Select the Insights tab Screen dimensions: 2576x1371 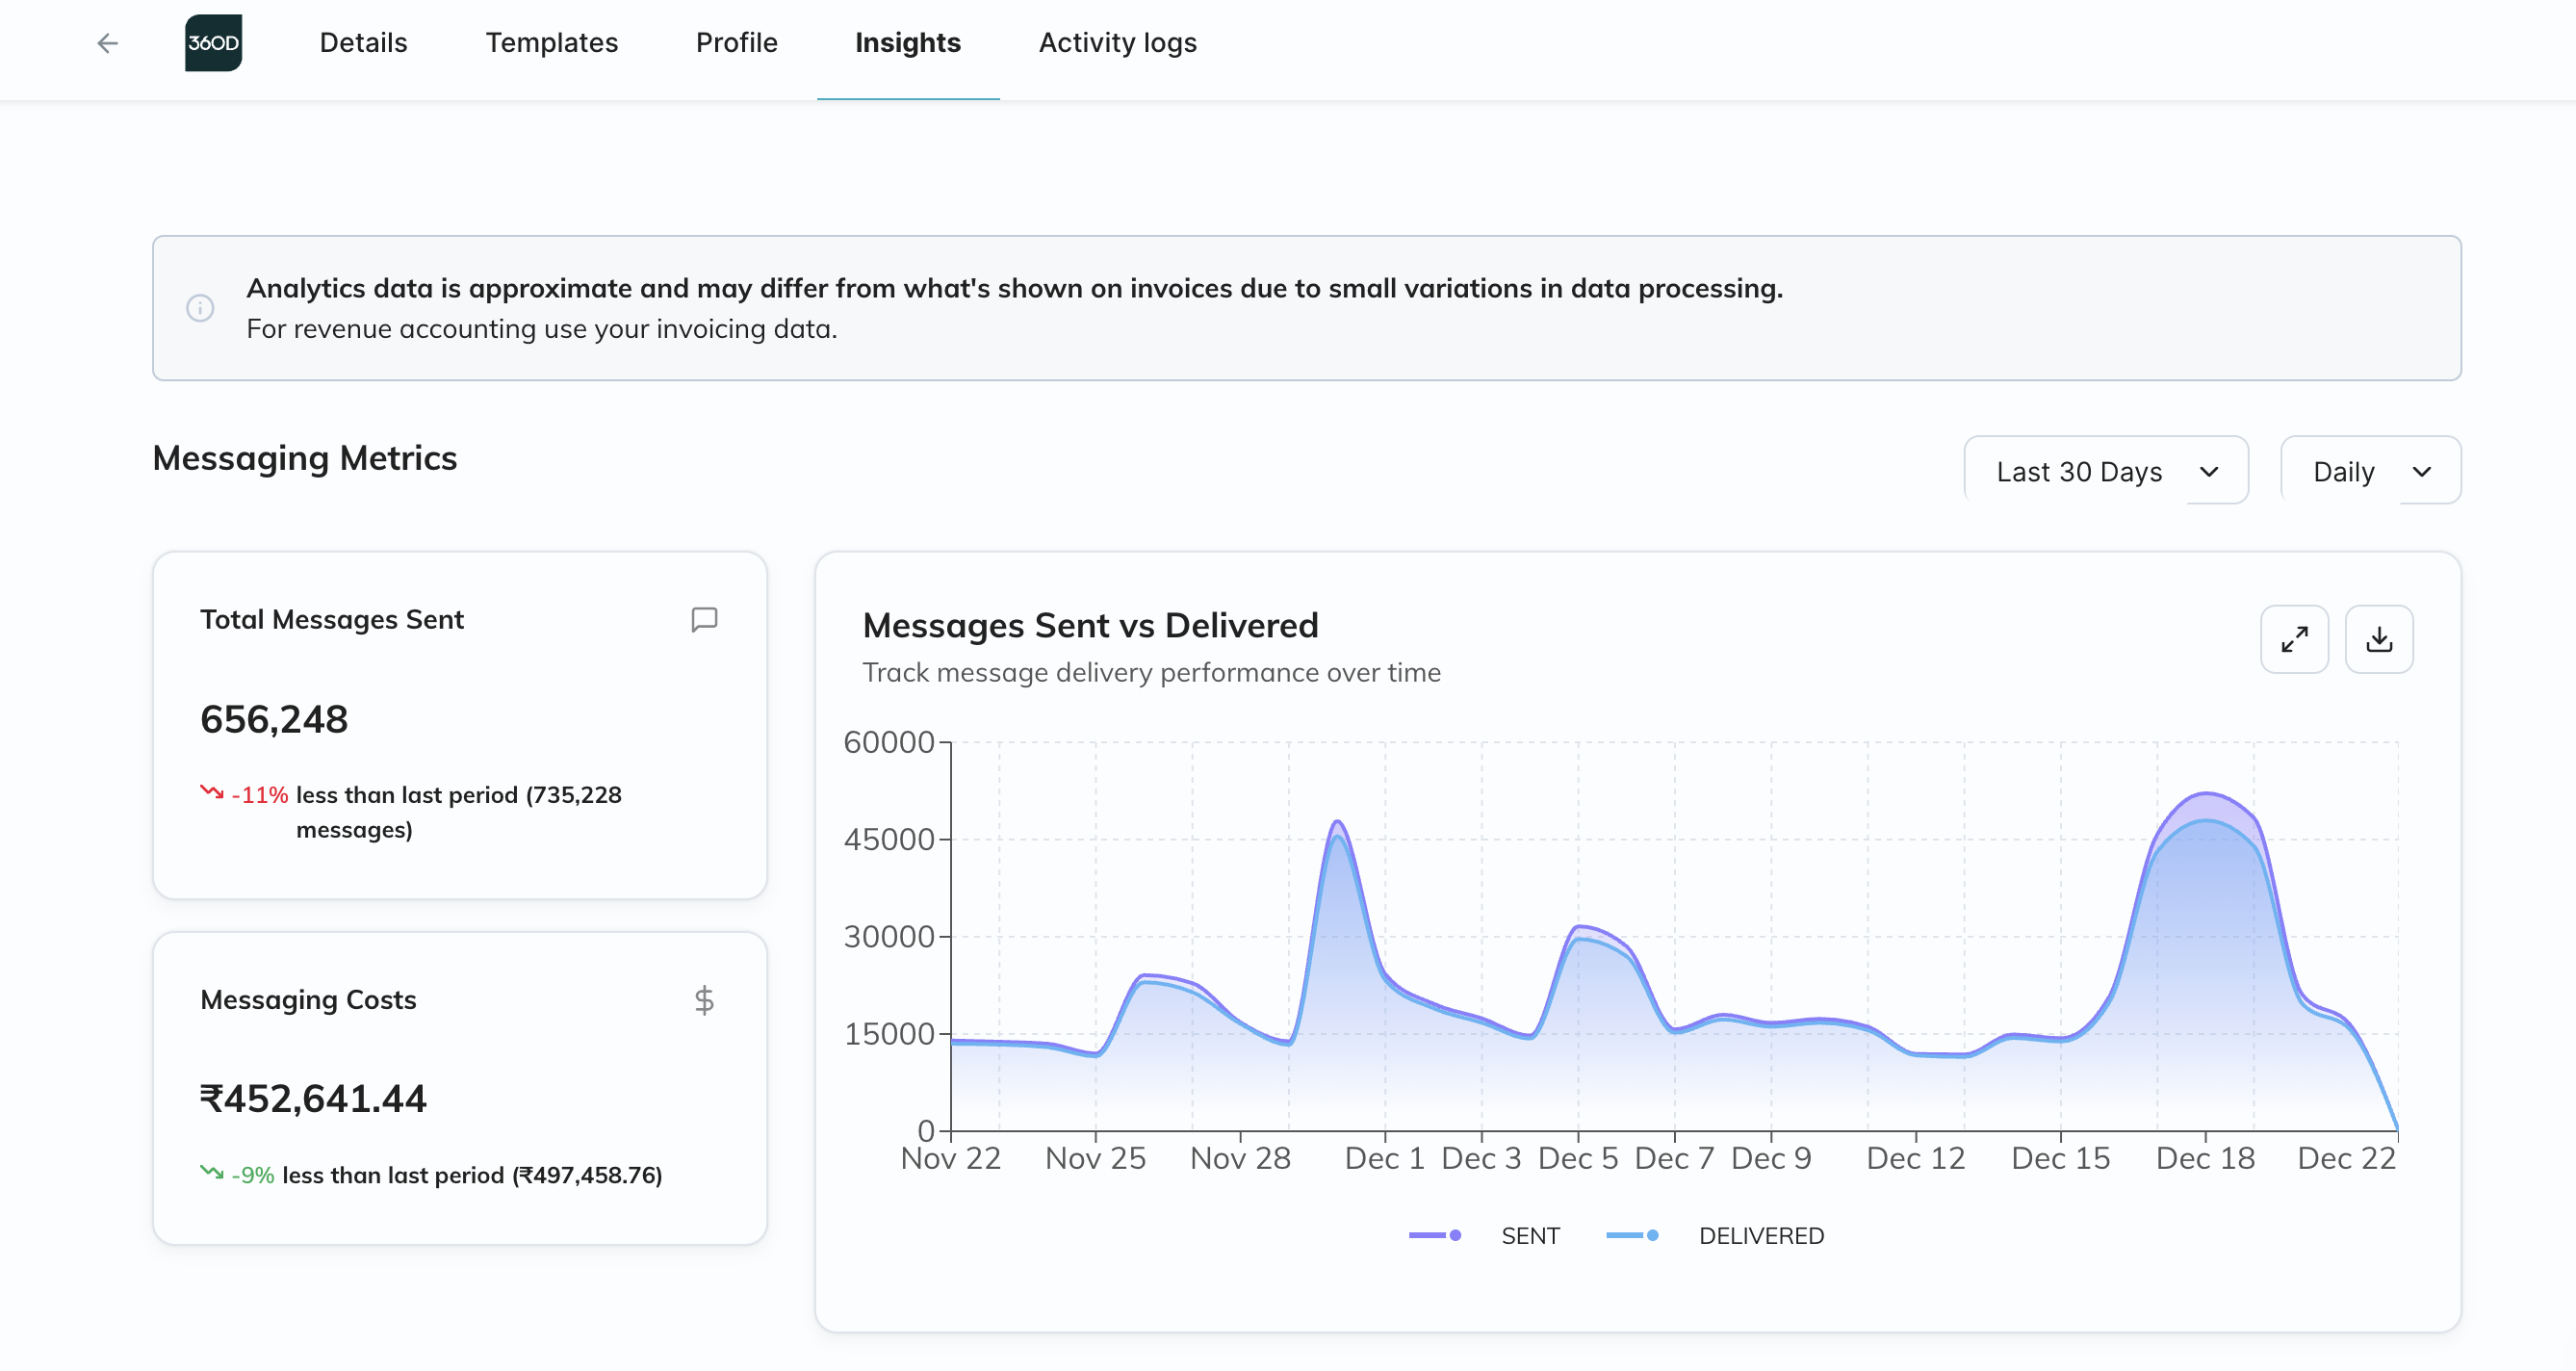point(907,43)
